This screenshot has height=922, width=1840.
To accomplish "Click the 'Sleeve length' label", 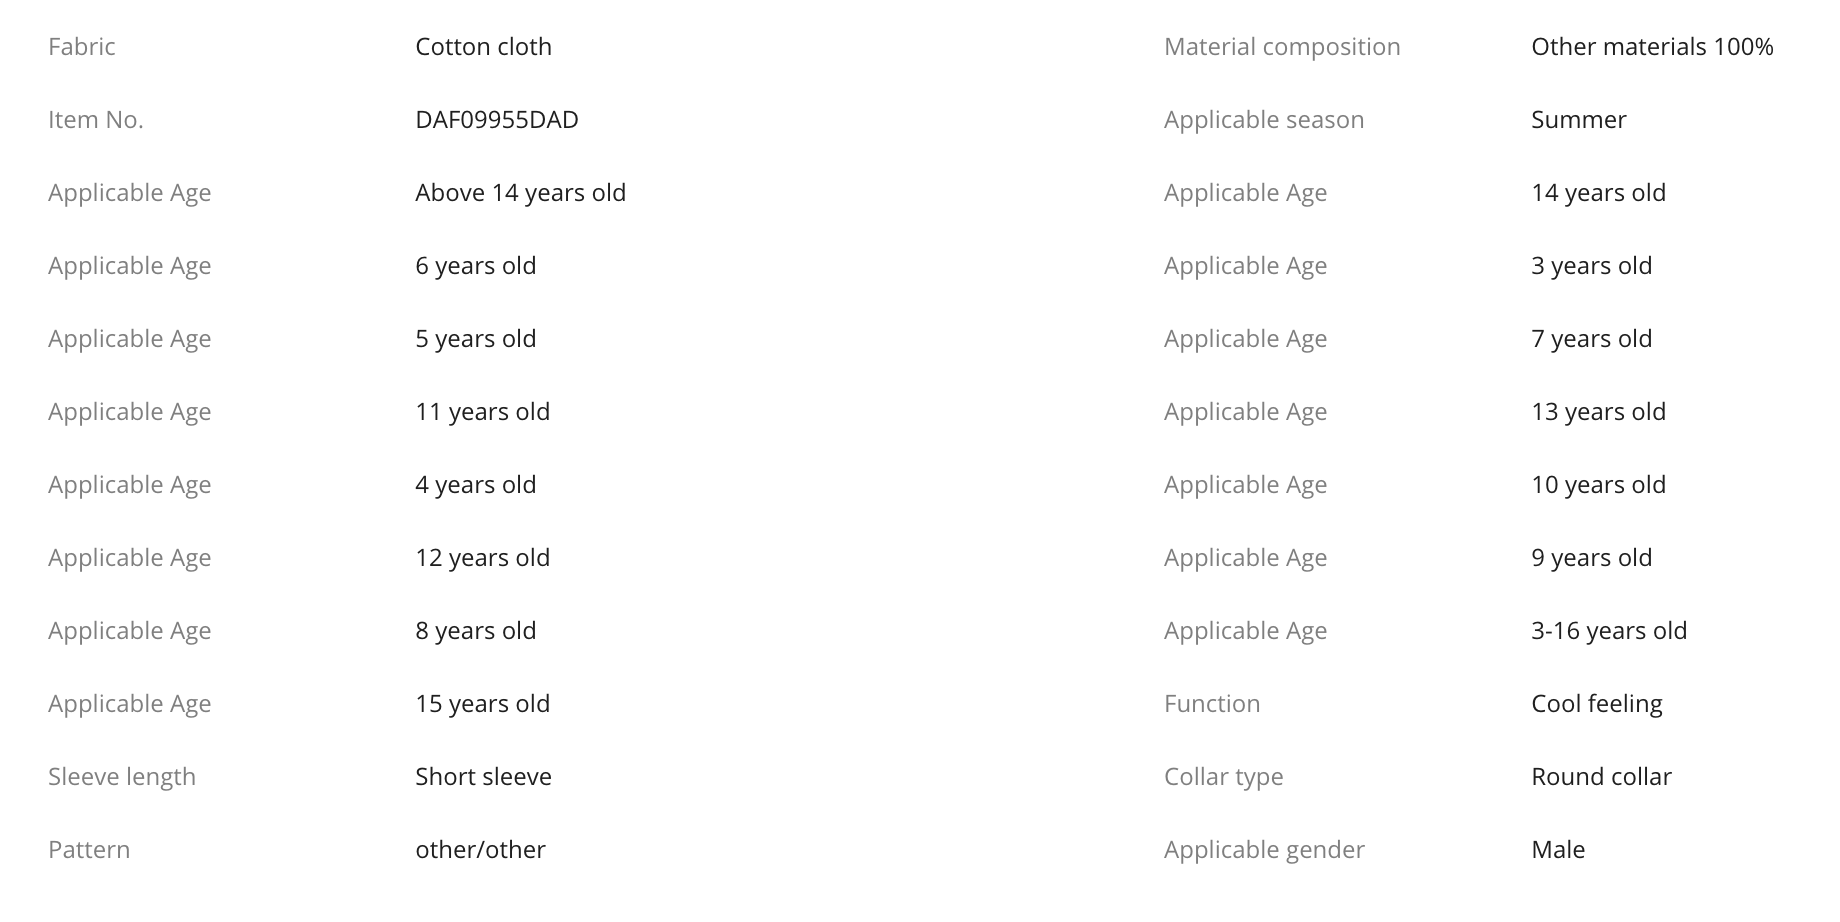I will [121, 777].
